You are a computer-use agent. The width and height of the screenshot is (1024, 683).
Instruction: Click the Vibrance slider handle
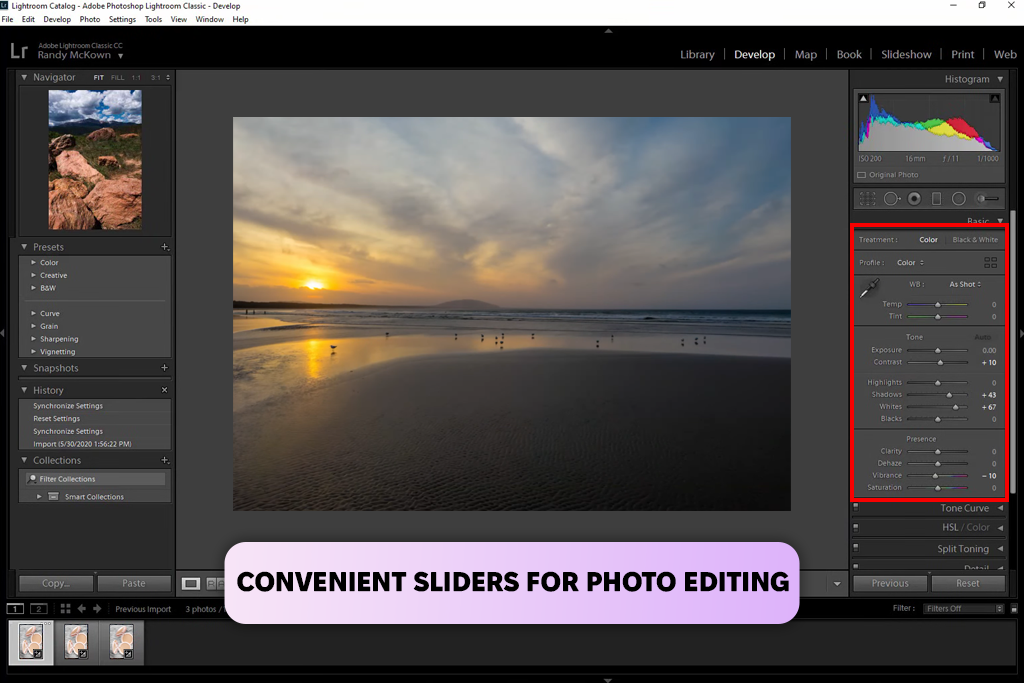coord(935,476)
